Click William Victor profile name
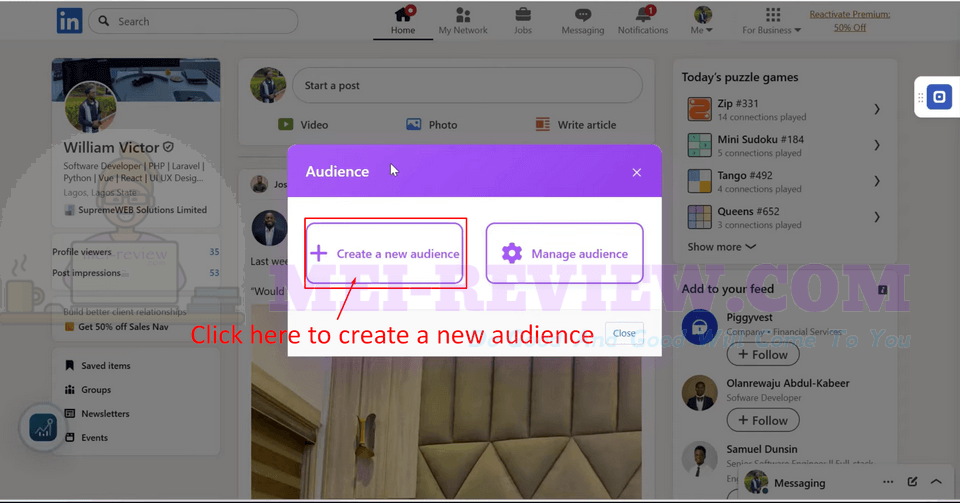The image size is (960, 503). click(111, 147)
